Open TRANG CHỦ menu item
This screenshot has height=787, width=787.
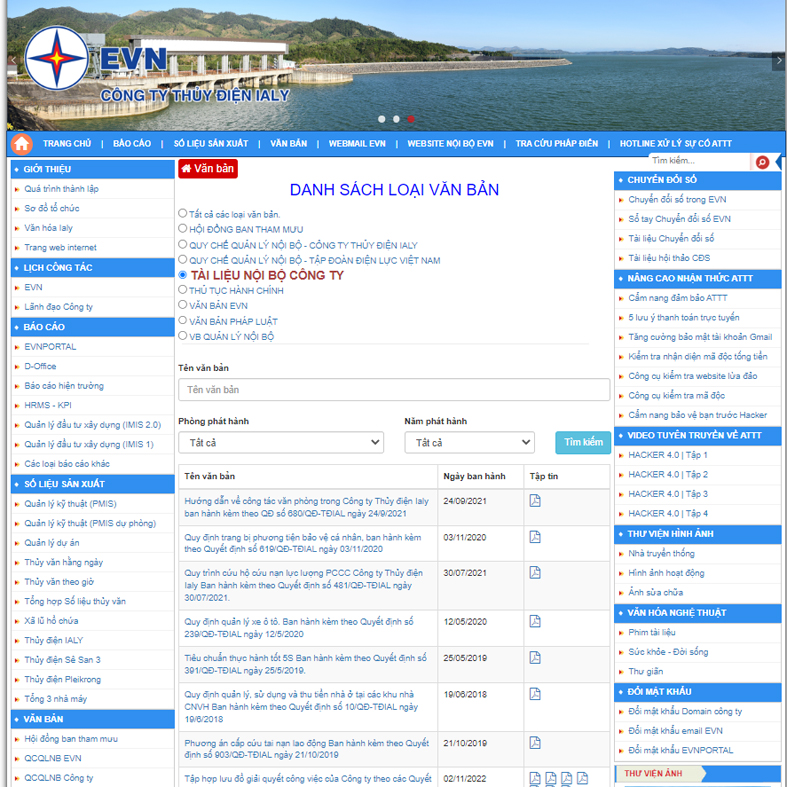67,144
